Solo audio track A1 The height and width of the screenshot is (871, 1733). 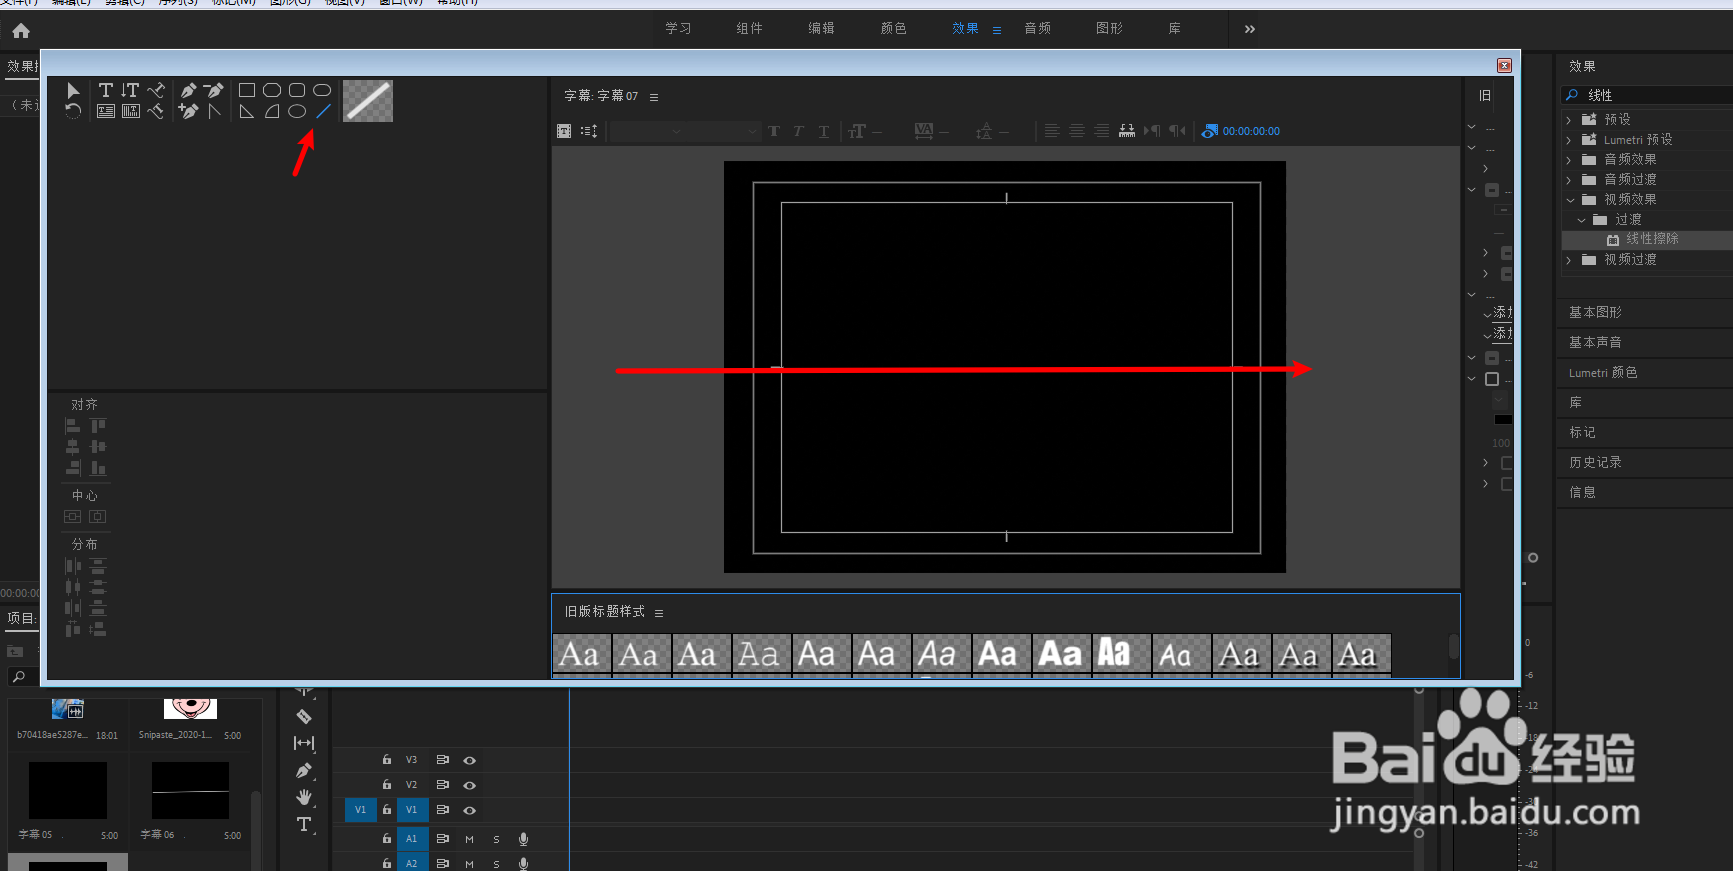point(496,839)
